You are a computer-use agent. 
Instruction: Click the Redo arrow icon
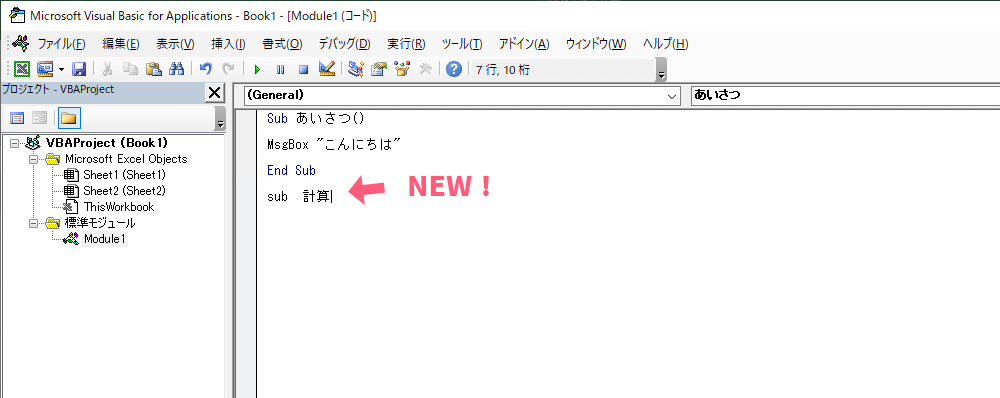click(x=228, y=69)
